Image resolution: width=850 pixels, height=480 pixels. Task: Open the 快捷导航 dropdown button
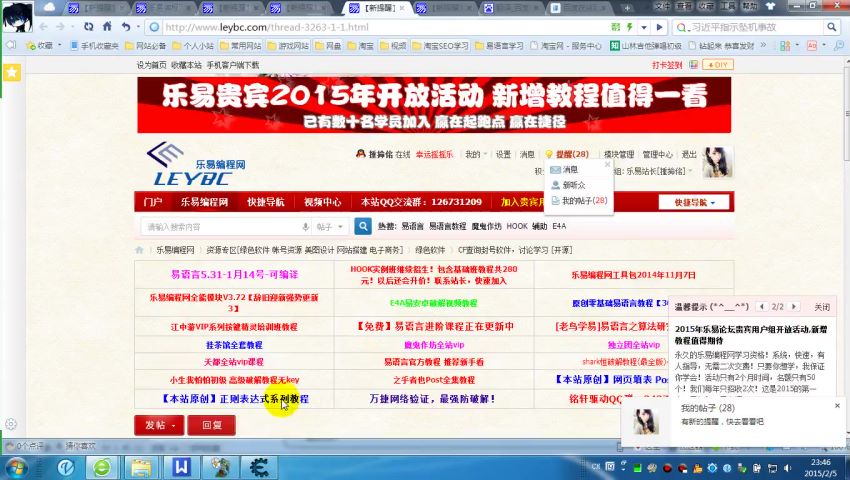694,202
